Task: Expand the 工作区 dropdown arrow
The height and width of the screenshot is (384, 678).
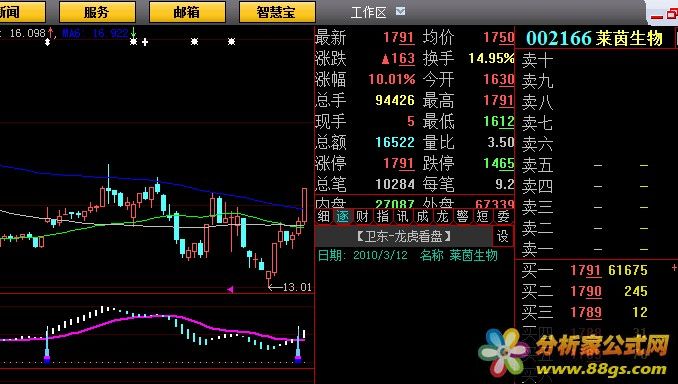Action: [401, 11]
